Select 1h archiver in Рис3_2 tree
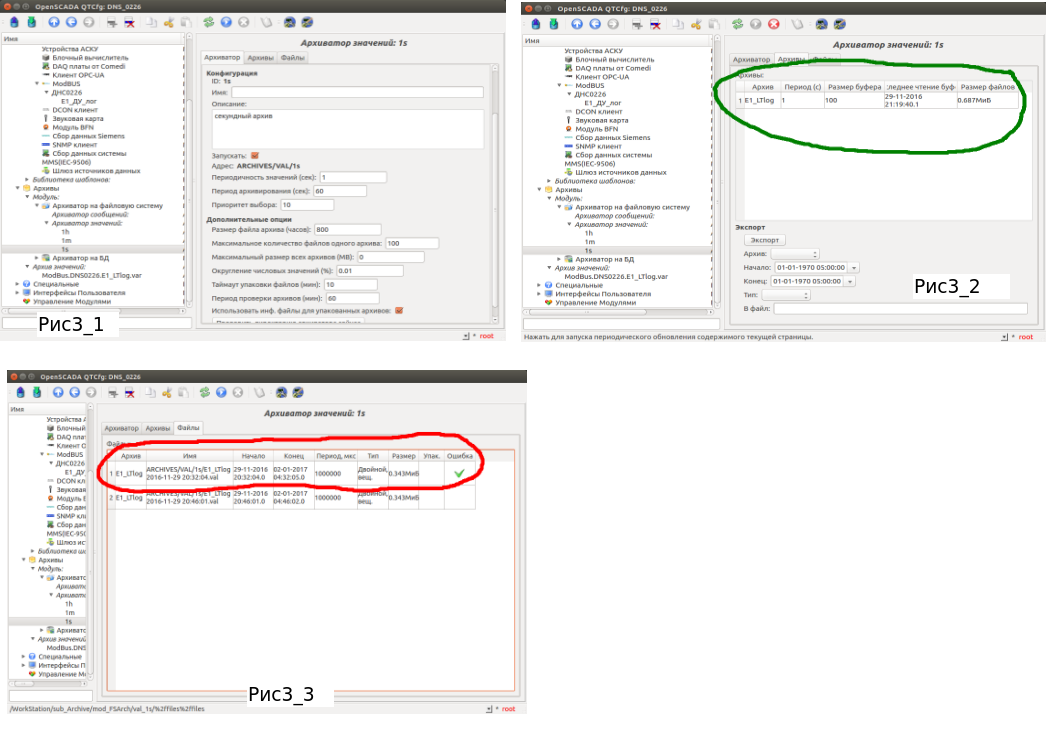 (x=589, y=232)
